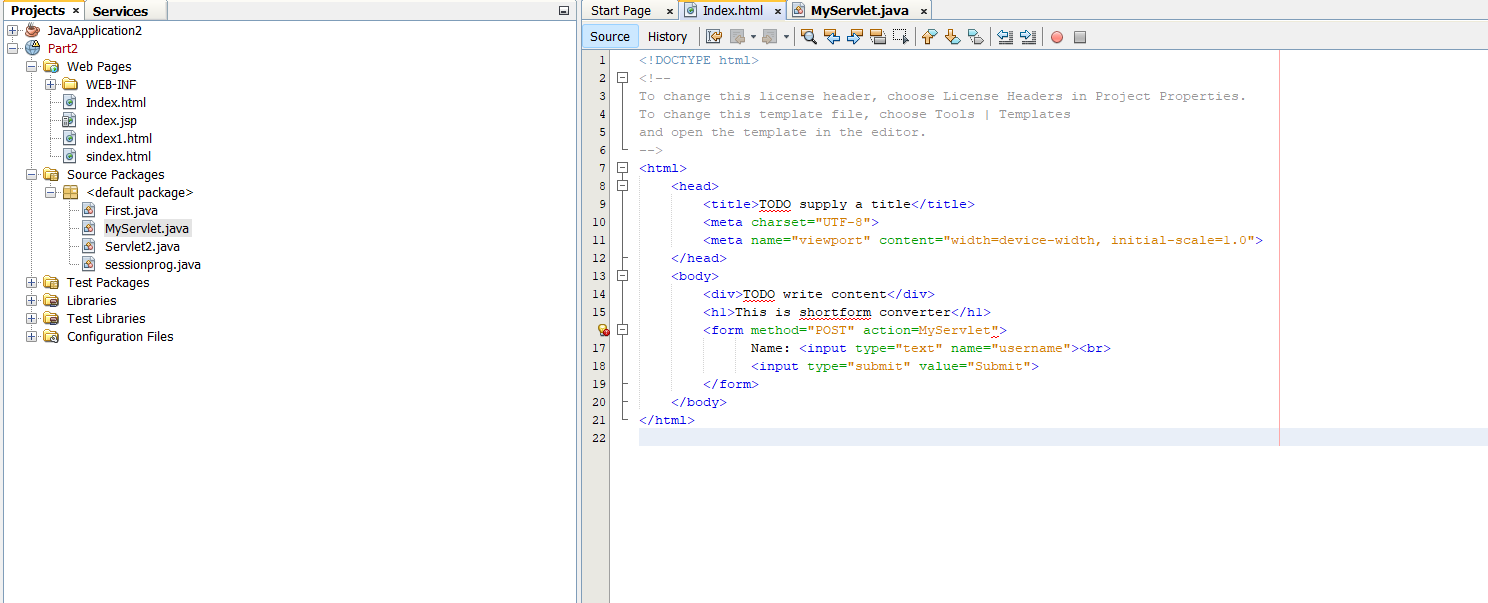This screenshot has width=1488, height=603.
Task: Close the MyServlet.java tab
Action: click(x=924, y=11)
